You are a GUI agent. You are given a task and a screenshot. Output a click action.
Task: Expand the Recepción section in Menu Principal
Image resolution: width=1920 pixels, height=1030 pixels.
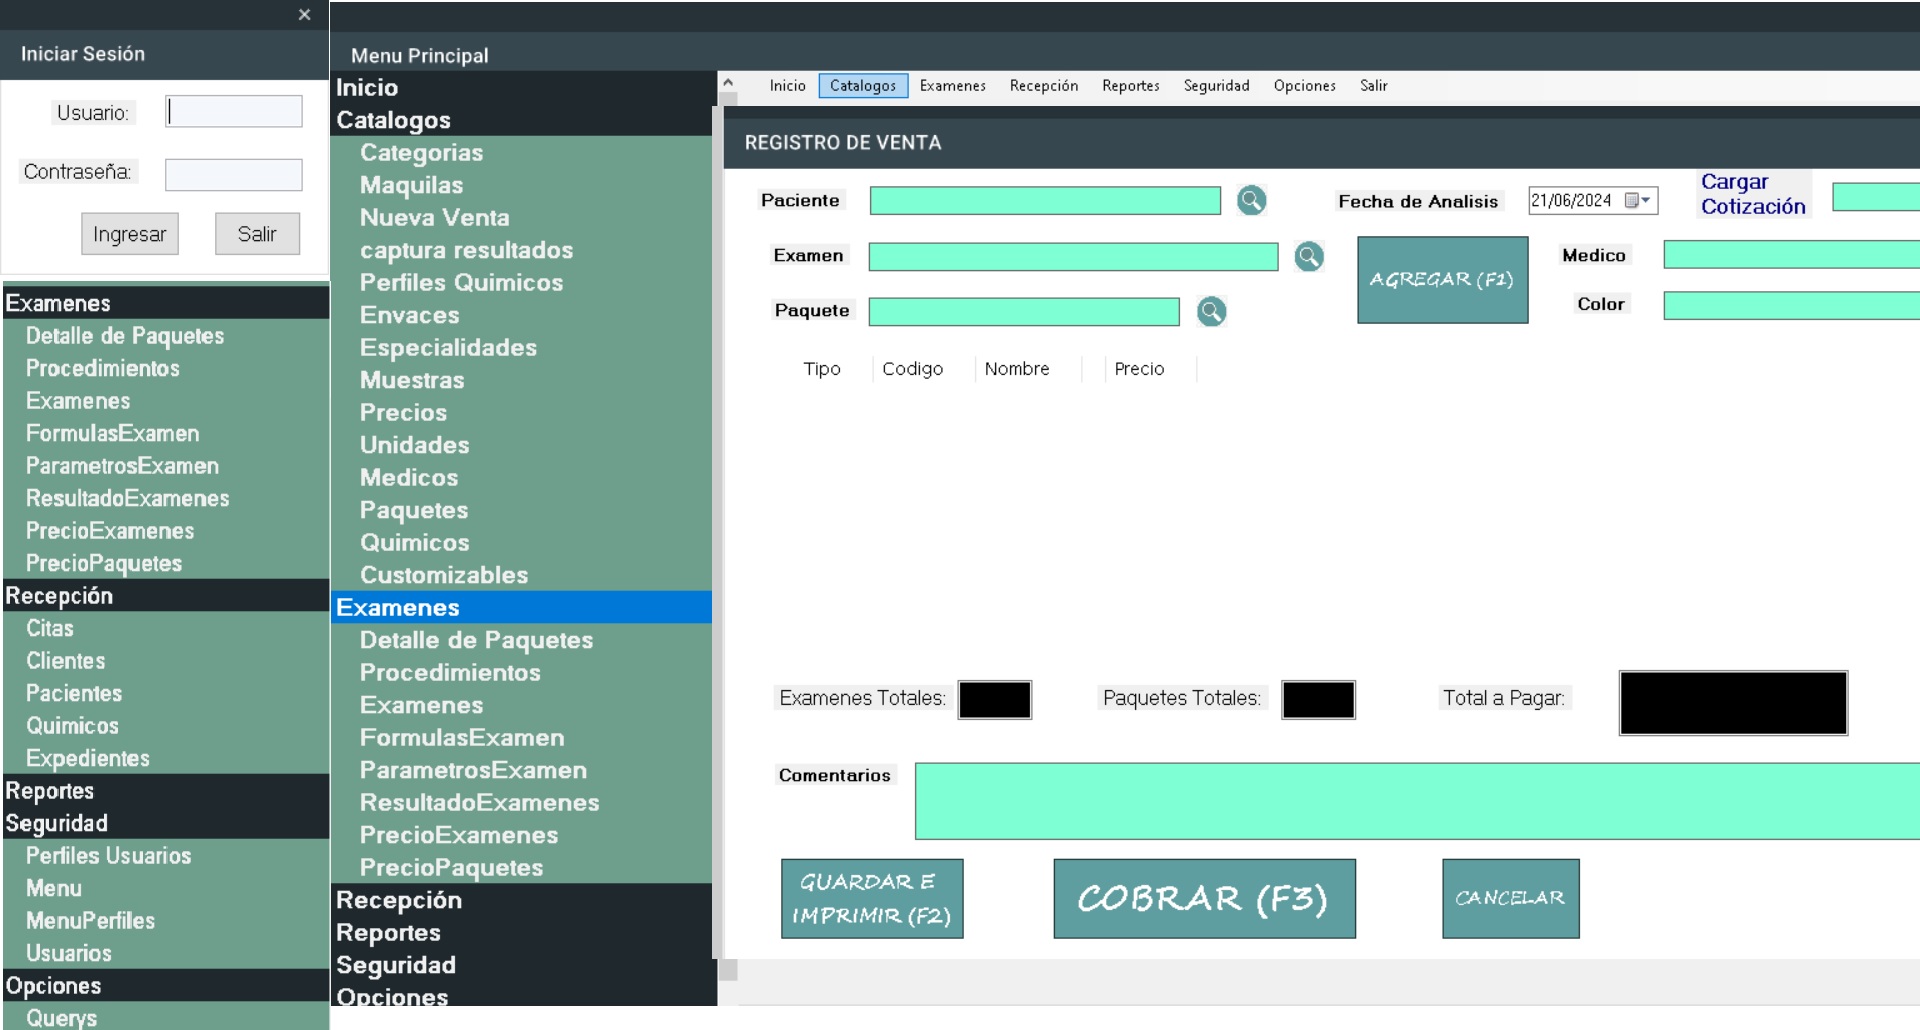click(x=399, y=900)
